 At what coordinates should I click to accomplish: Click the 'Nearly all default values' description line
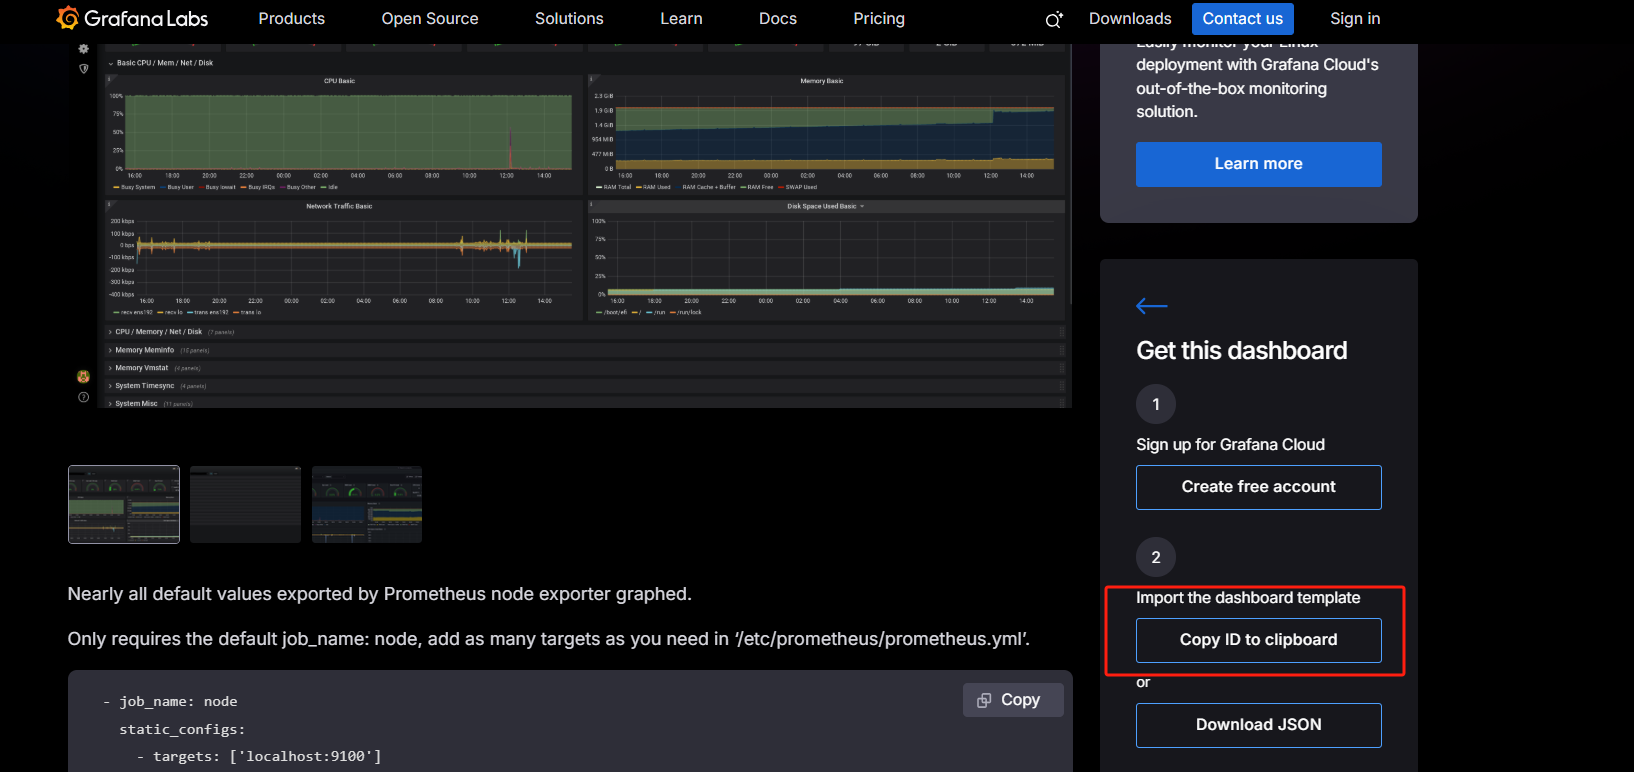(380, 594)
